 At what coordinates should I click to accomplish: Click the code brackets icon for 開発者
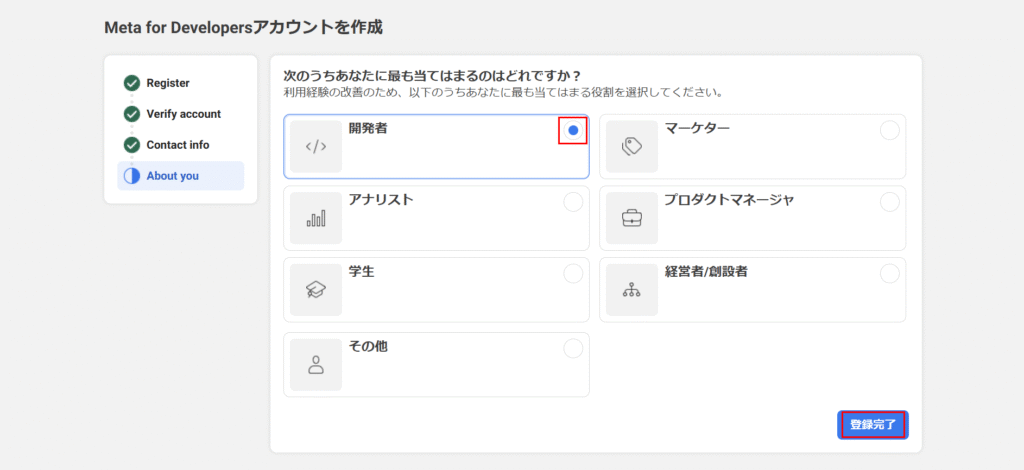tap(316, 146)
